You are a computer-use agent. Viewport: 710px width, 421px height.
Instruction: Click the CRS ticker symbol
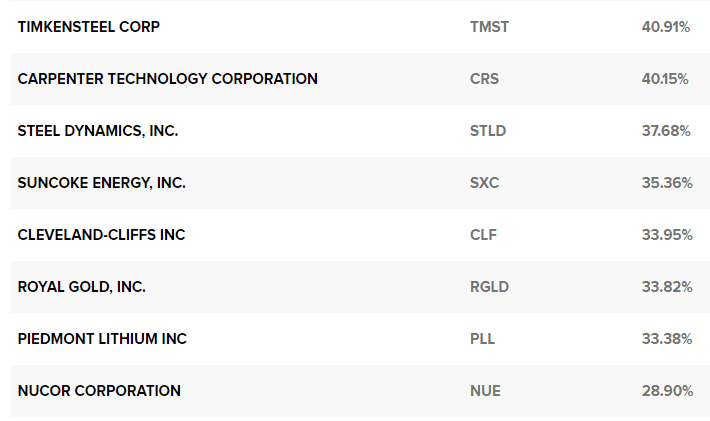(x=484, y=79)
